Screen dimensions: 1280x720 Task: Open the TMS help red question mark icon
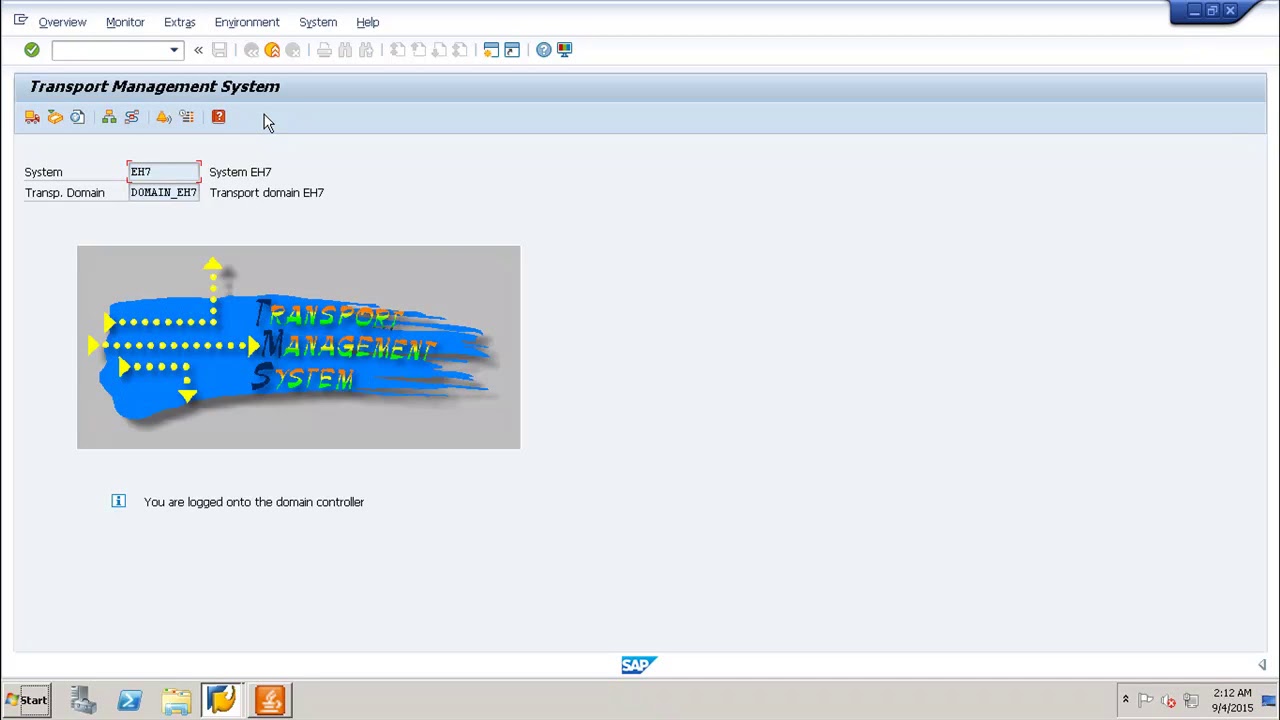tap(218, 117)
